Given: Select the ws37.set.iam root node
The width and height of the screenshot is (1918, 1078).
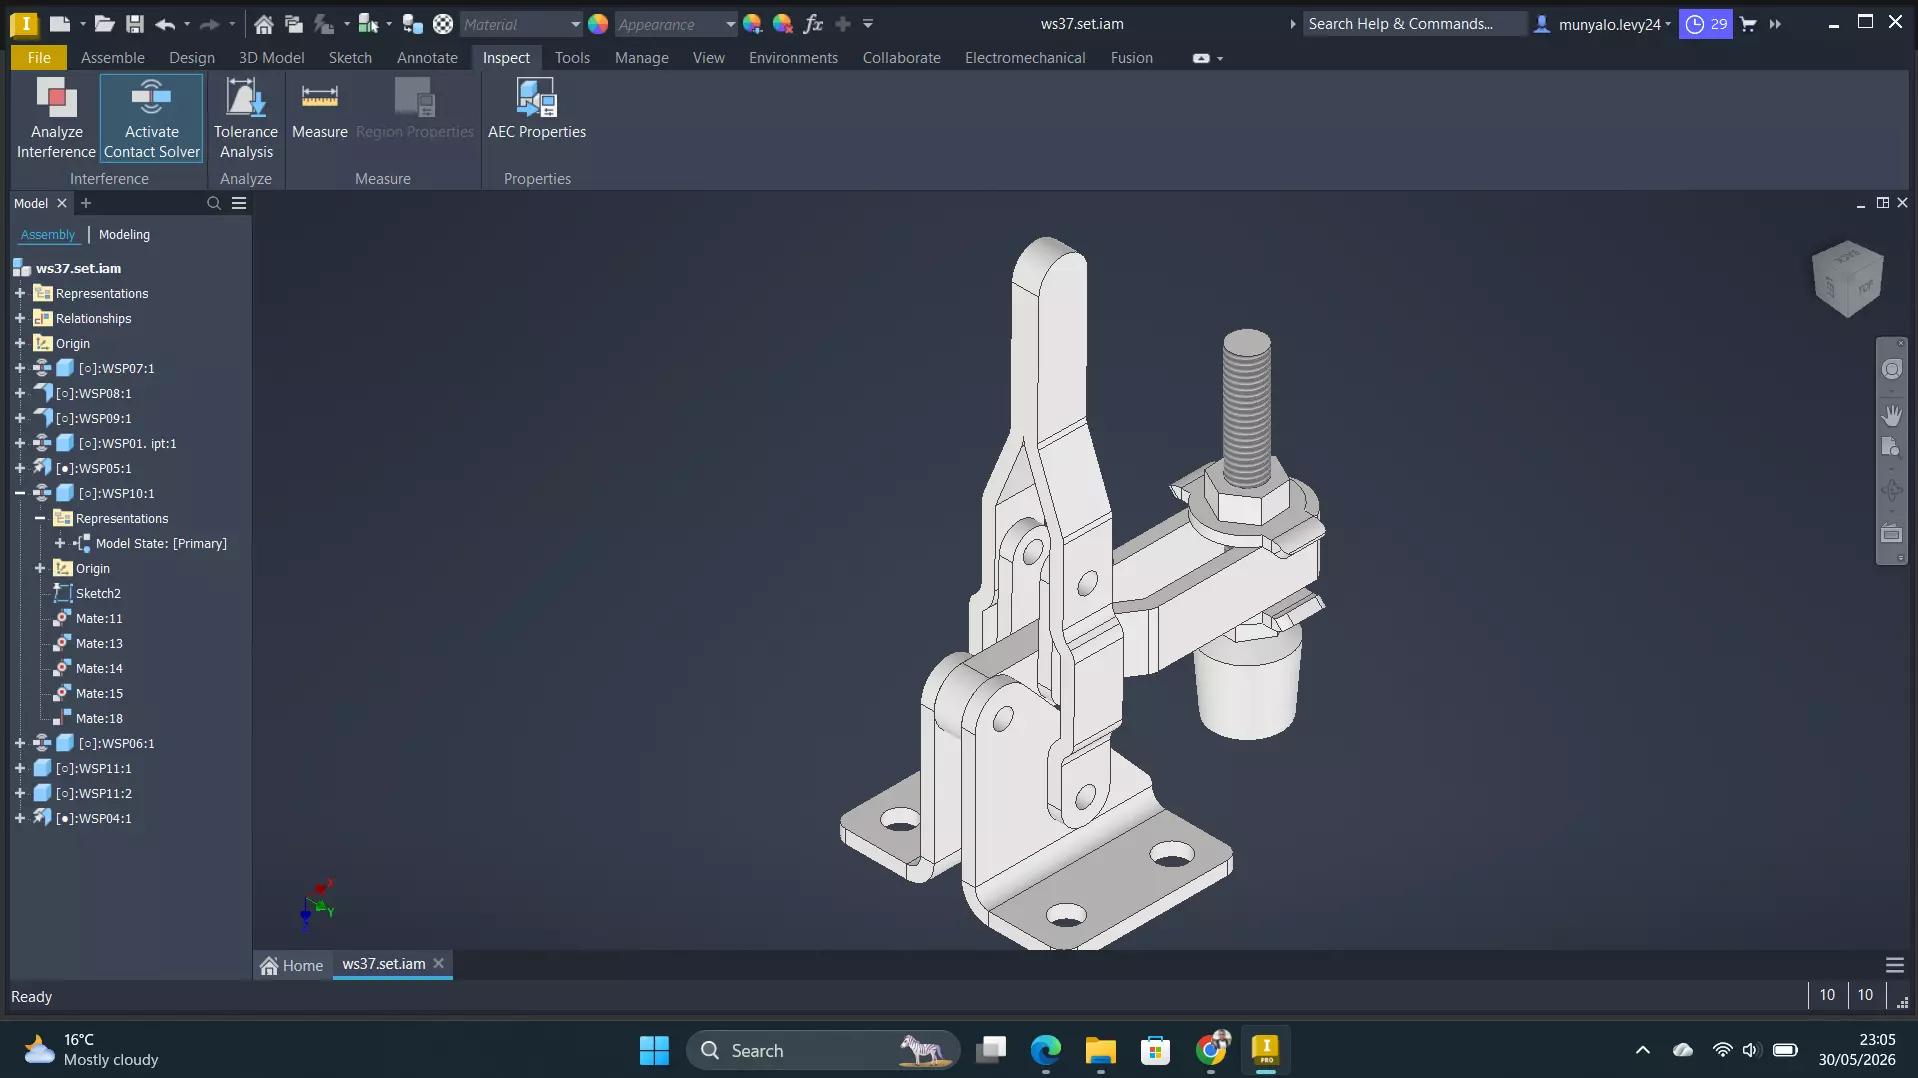Looking at the screenshot, I should 78,268.
